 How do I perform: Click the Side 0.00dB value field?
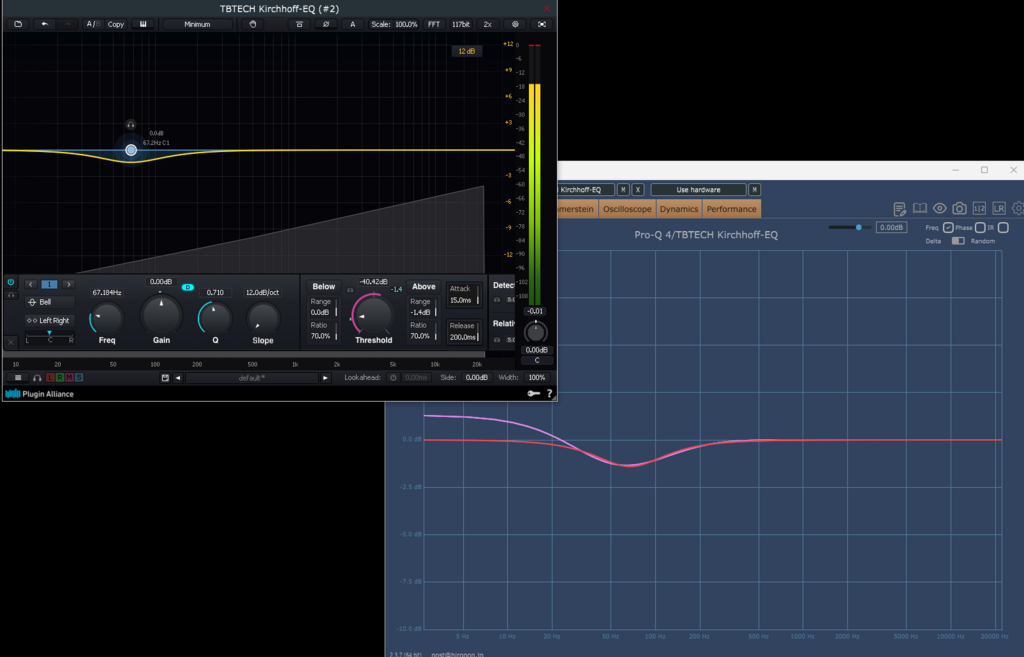(476, 377)
